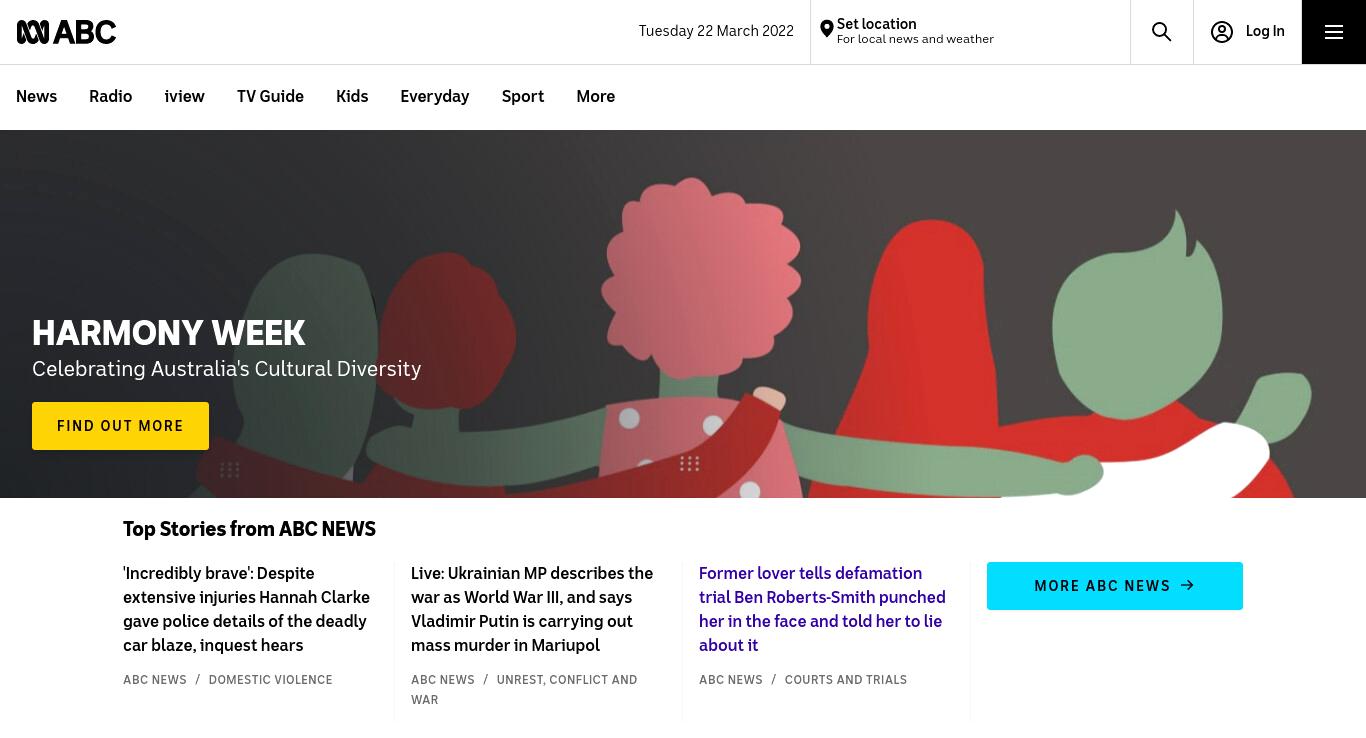Click 'Top Stories from ABC NEWS' heading
Viewport: 1366px width, 738px height.
(x=249, y=530)
